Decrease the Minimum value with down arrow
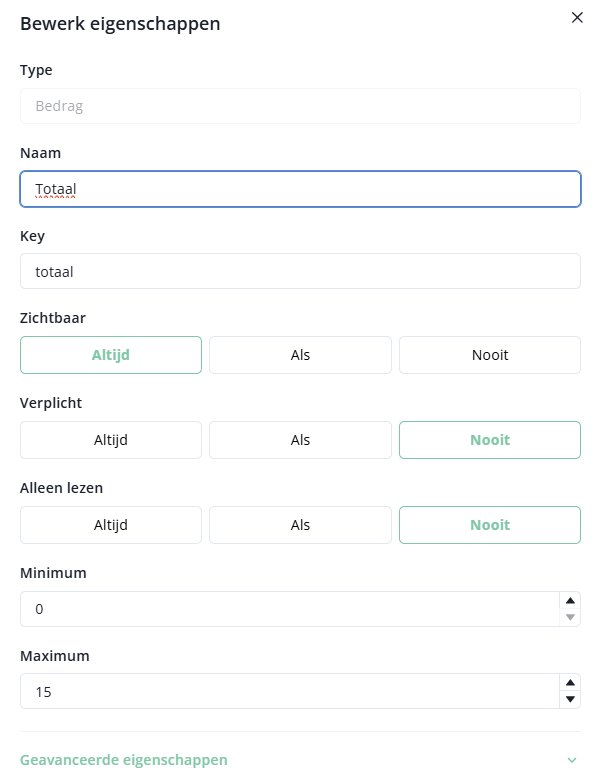 (x=570, y=617)
